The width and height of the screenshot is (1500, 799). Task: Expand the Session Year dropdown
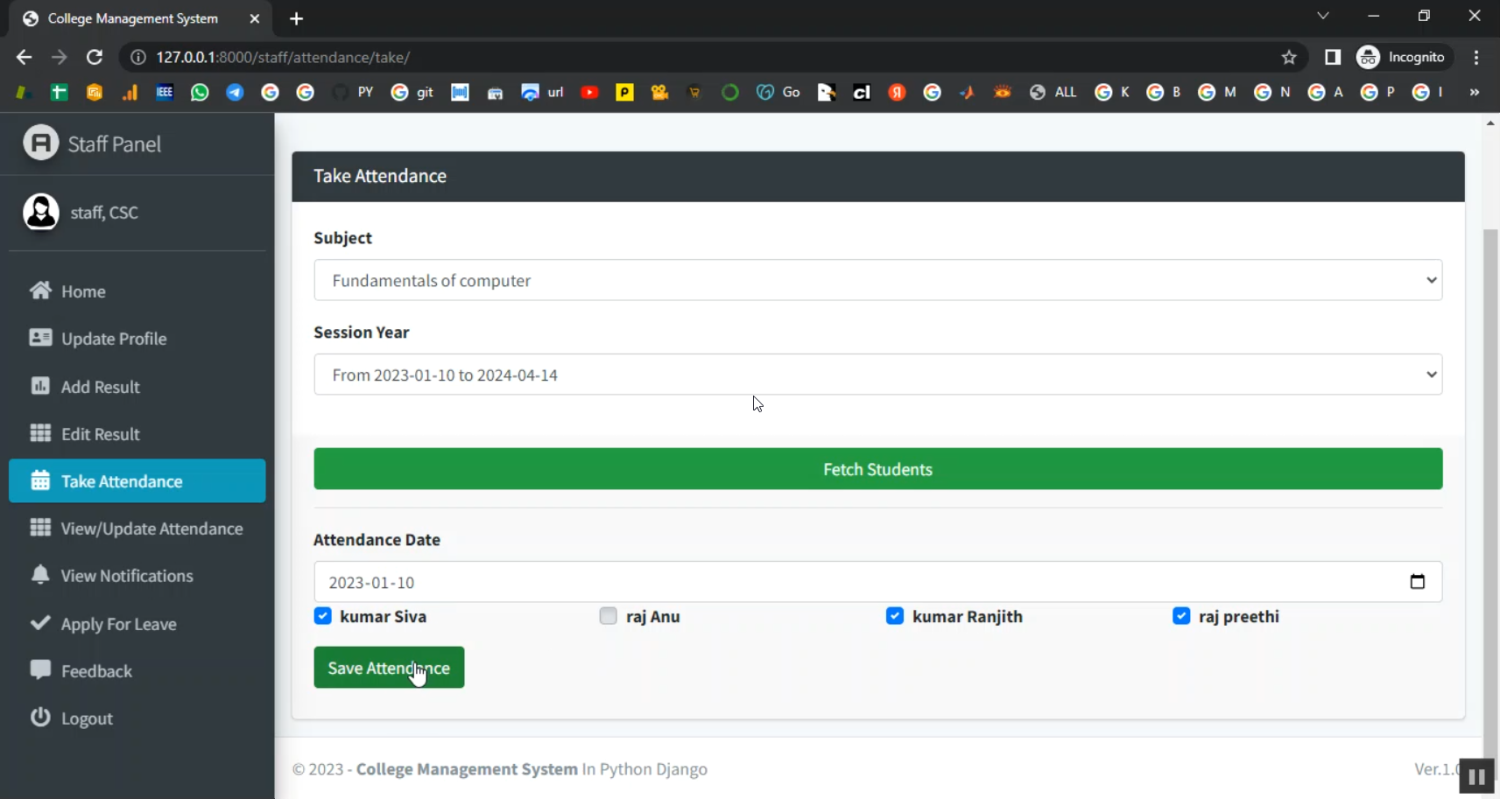(x=877, y=375)
